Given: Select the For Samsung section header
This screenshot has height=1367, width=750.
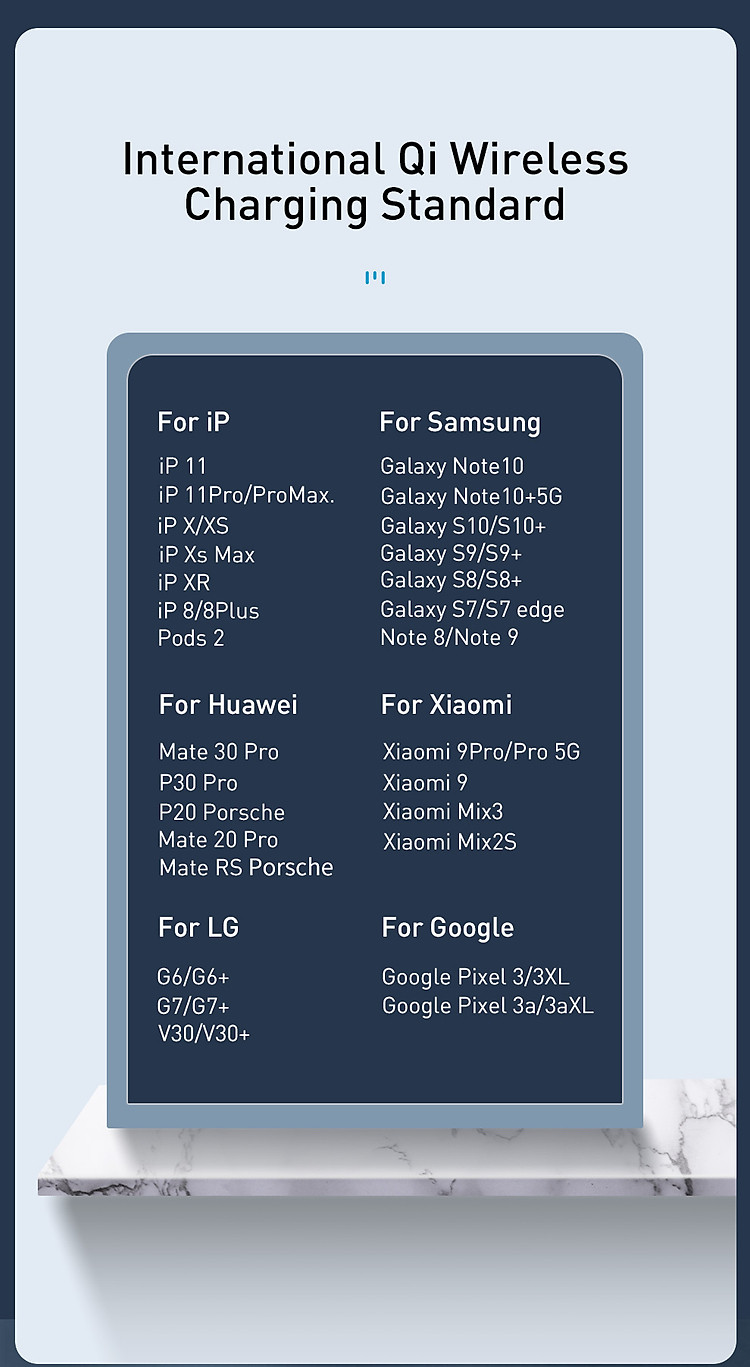Looking at the screenshot, I should (460, 422).
